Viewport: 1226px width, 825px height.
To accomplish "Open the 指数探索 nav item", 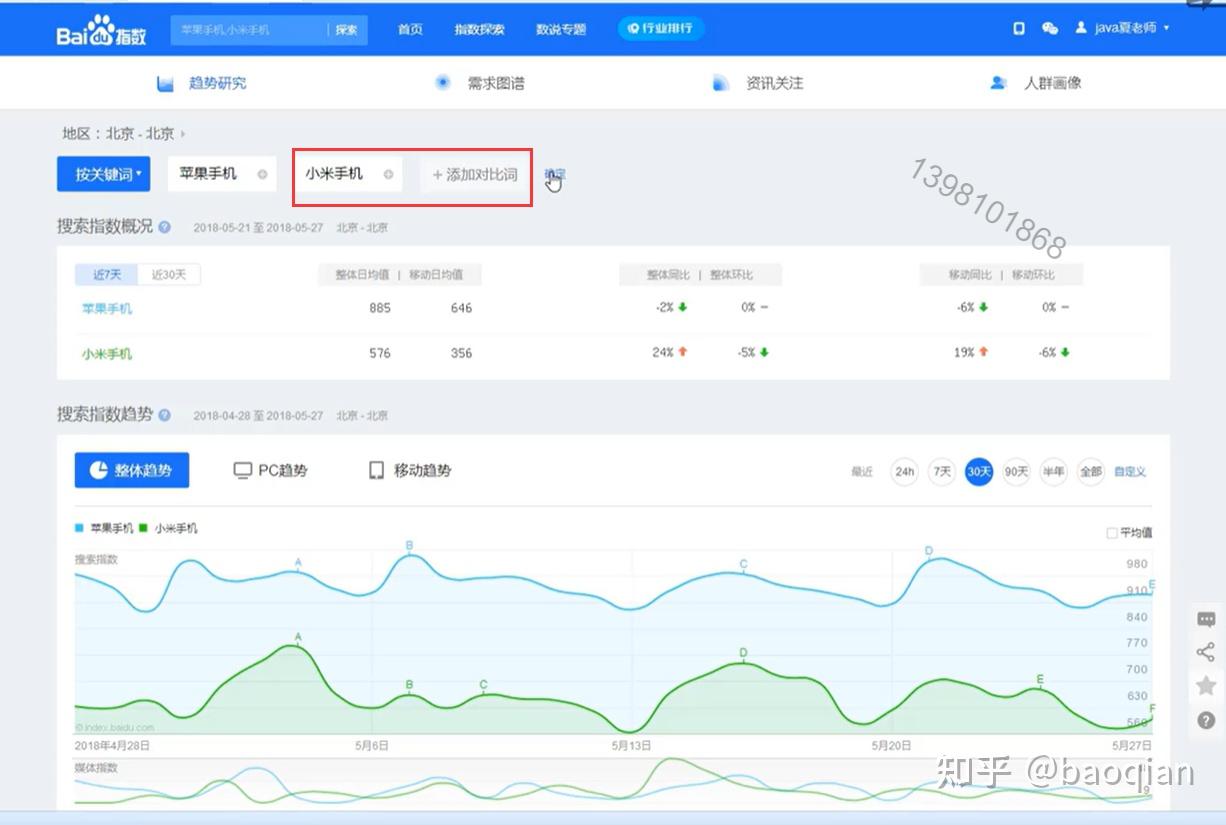I will pos(479,30).
